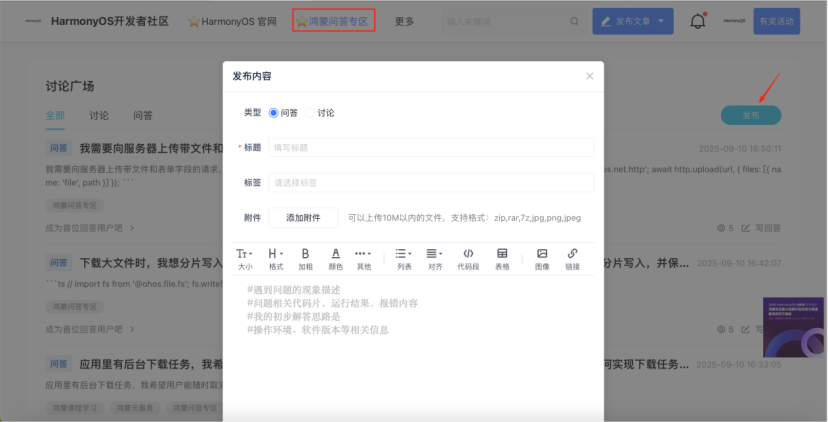The width and height of the screenshot is (828, 422).
Task: Open the font size (大小) tool
Action: coord(244,259)
